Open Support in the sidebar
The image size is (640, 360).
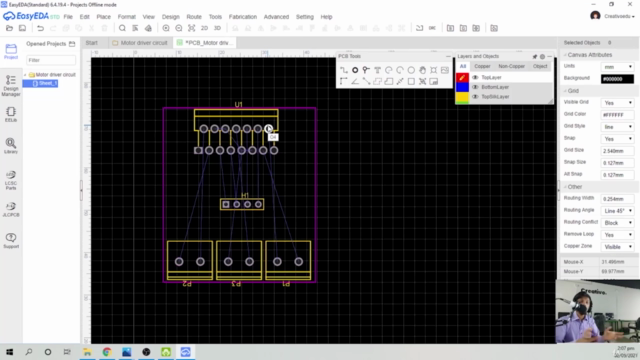pyautogui.click(x=11, y=240)
